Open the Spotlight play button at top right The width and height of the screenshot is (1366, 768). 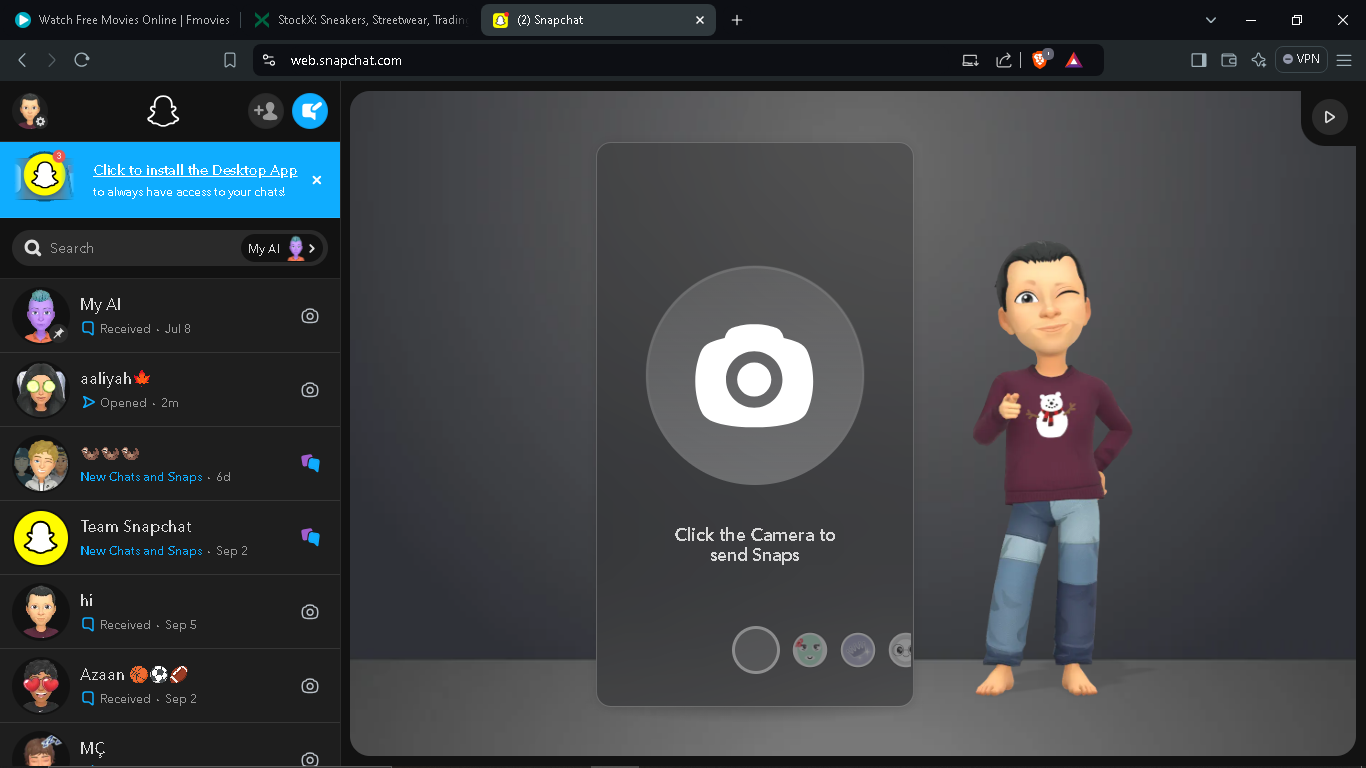coord(1329,117)
